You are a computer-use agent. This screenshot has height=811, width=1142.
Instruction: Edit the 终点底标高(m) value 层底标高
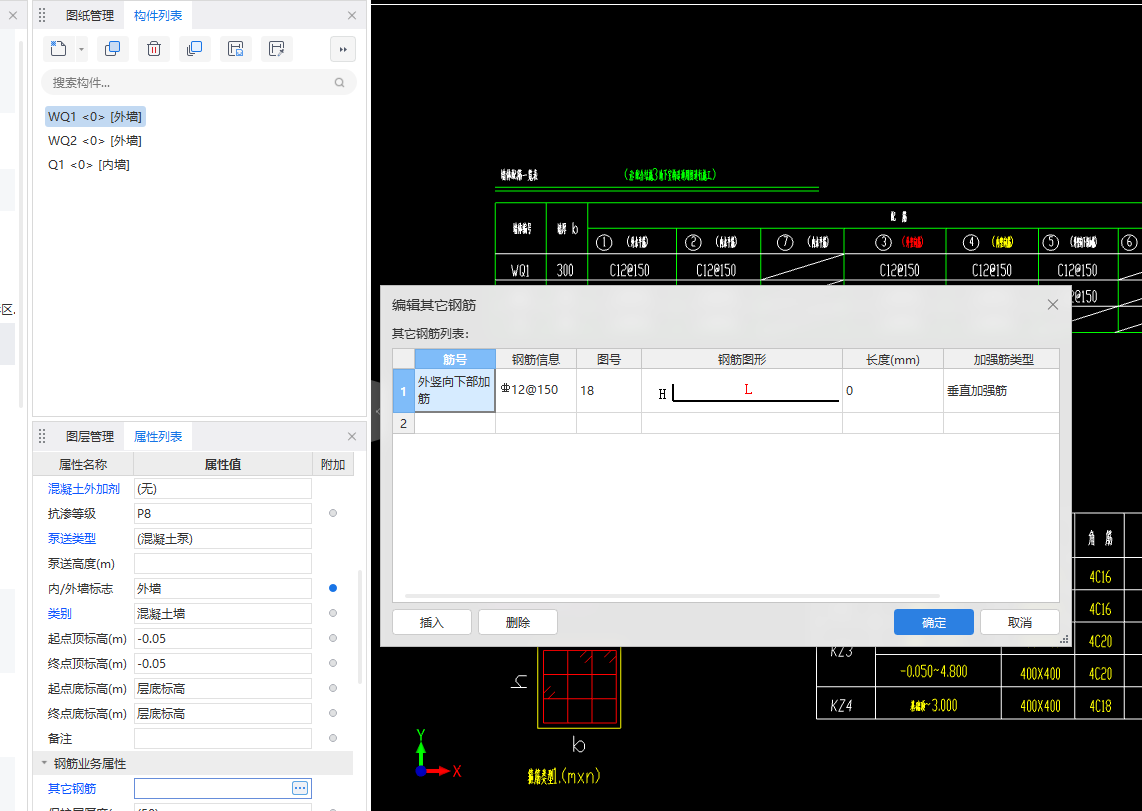pyautogui.click(x=223, y=713)
